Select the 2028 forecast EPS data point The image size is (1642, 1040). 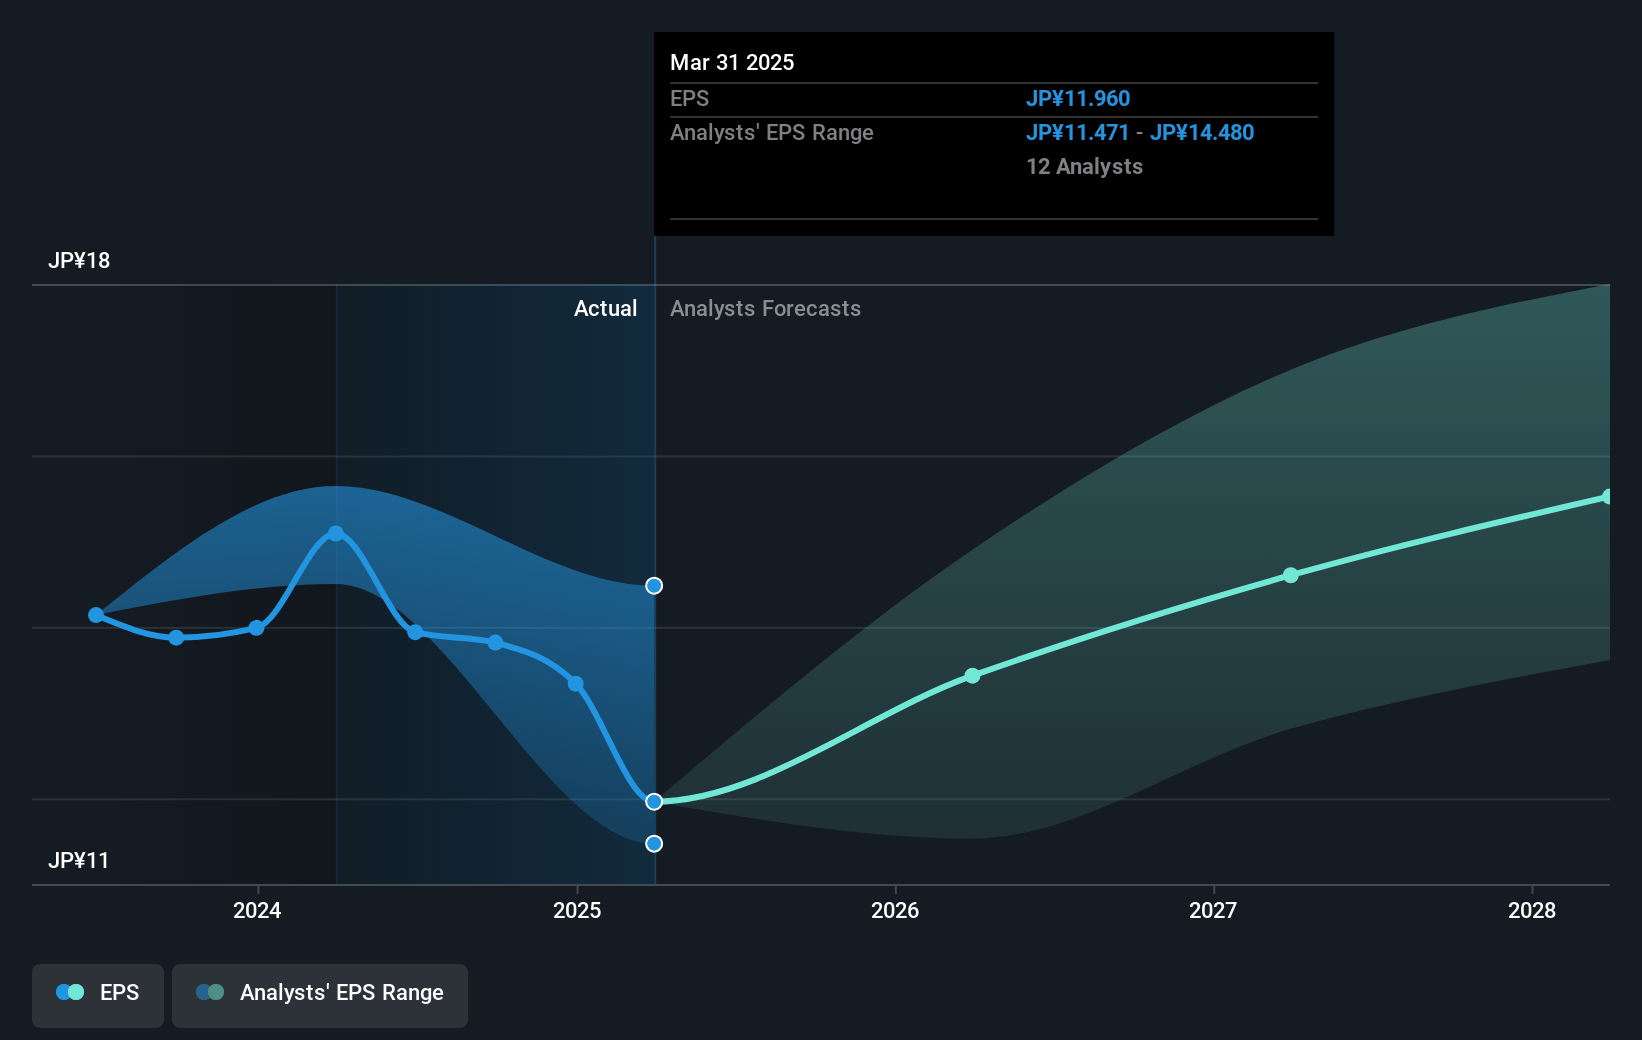(x=1608, y=497)
